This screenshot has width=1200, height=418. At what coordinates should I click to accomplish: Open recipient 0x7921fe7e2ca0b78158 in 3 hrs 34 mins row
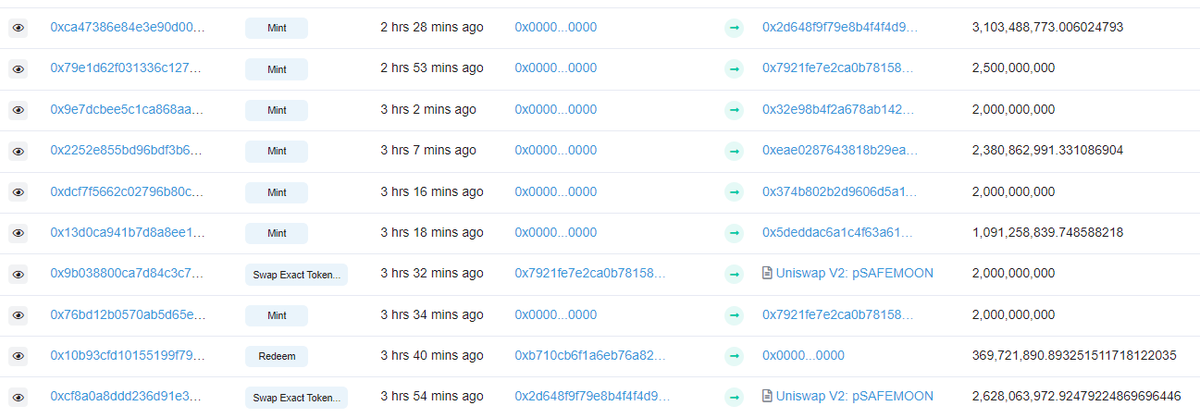coord(838,314)
